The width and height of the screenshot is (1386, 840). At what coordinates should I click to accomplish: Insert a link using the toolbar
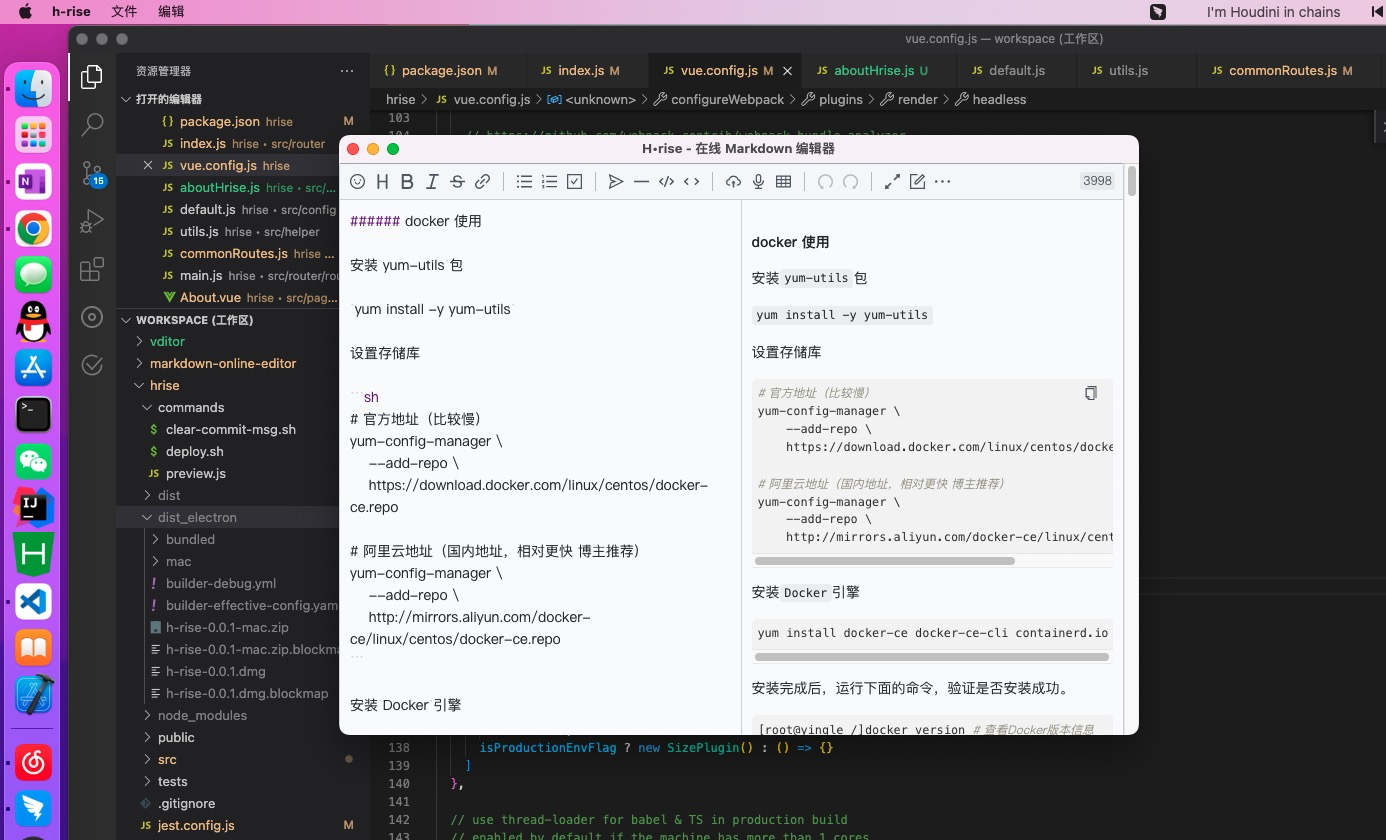click(x=482, y=181)
